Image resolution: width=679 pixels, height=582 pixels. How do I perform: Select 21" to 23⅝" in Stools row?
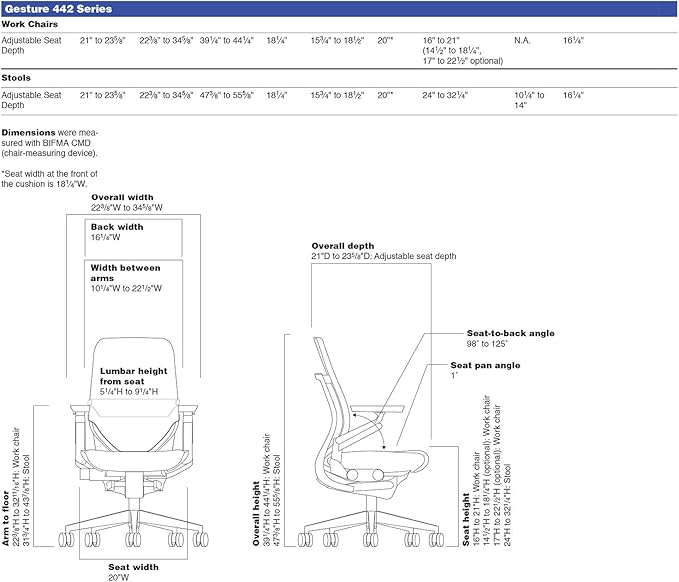[x=103, y=95]
